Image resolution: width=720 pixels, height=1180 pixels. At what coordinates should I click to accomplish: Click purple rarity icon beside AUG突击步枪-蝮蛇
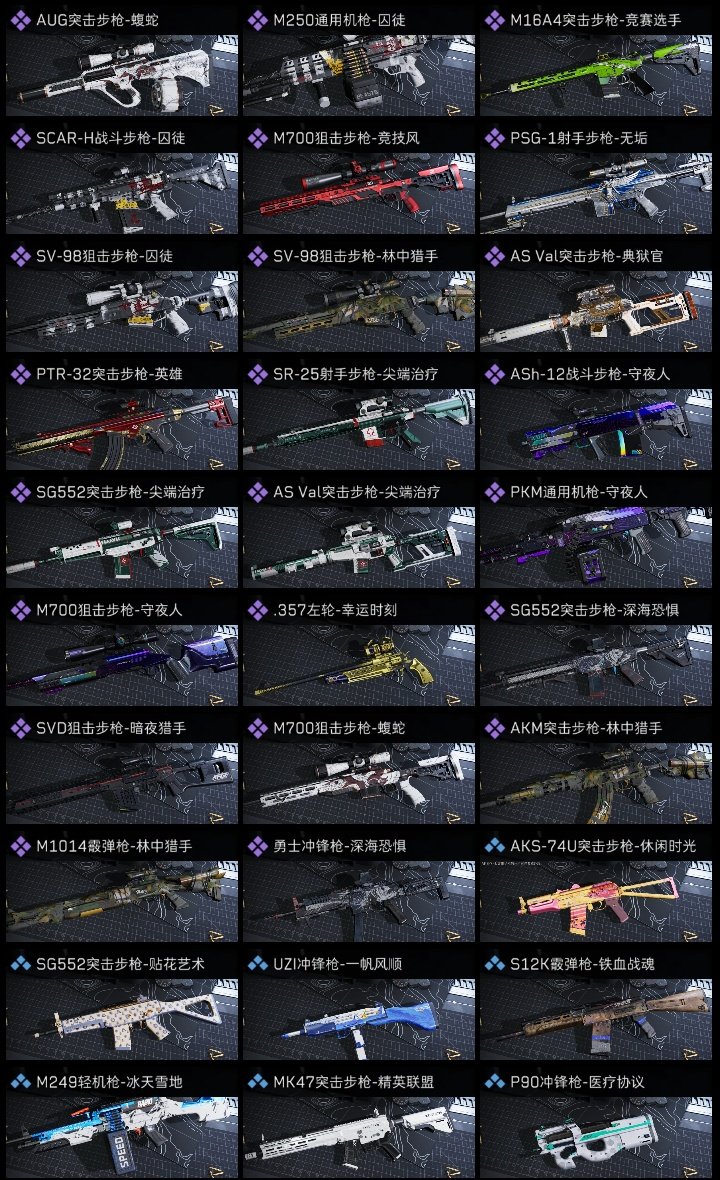pos(20,20)
